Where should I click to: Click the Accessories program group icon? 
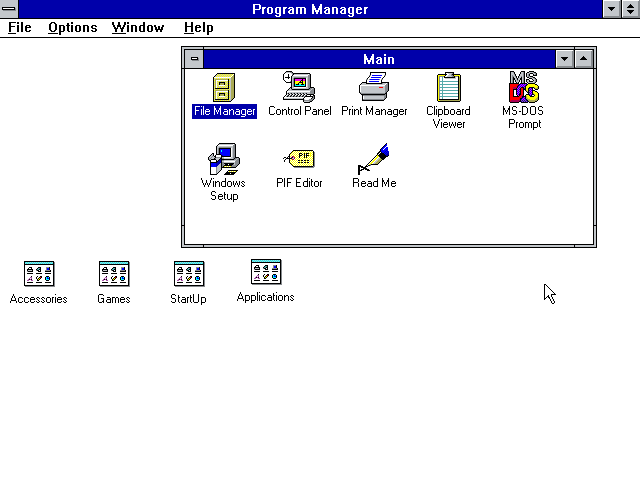39,274
